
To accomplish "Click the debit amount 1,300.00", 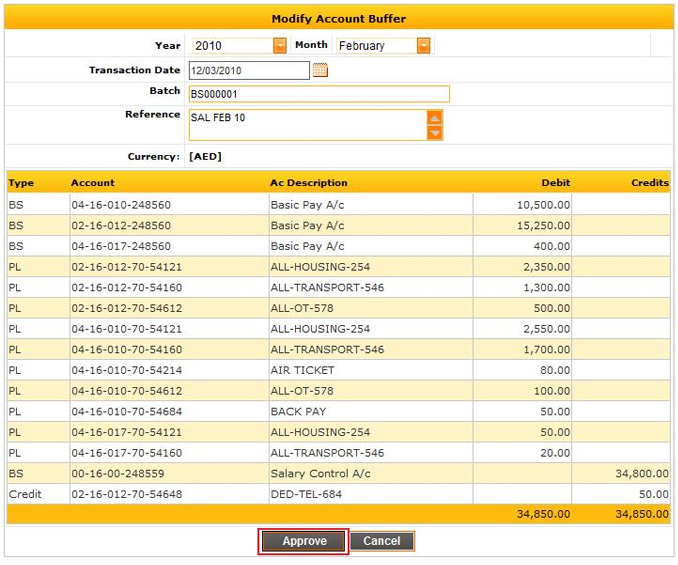I will pyautogui.click(x=547, y=288).
